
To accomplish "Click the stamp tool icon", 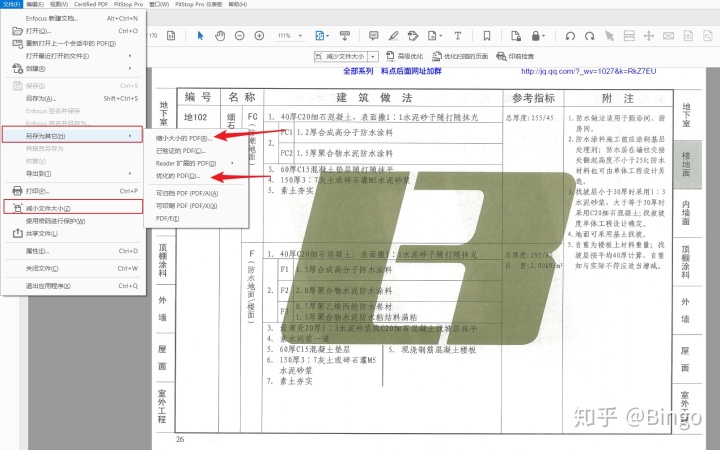I will [x=413, y=36].
